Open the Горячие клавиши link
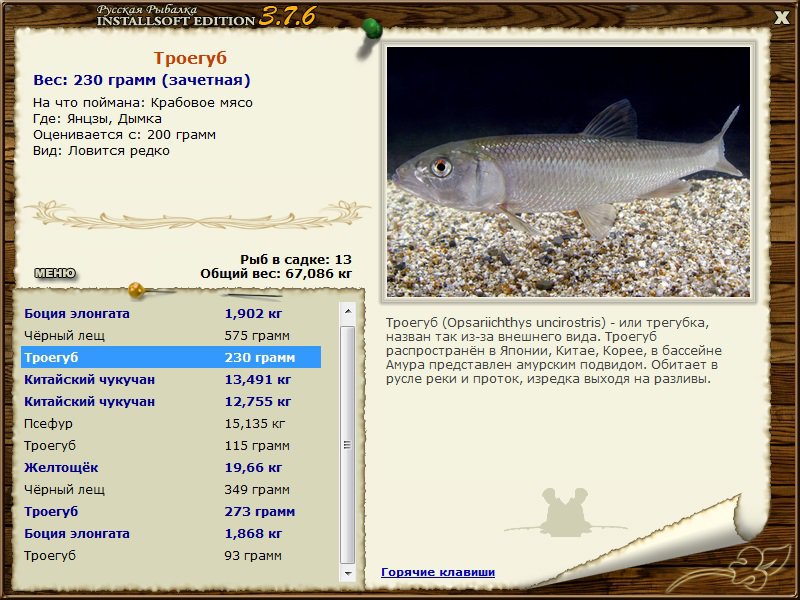Image resolution: width=800 pixels, height=600 pixels. [x=438, y=572]
